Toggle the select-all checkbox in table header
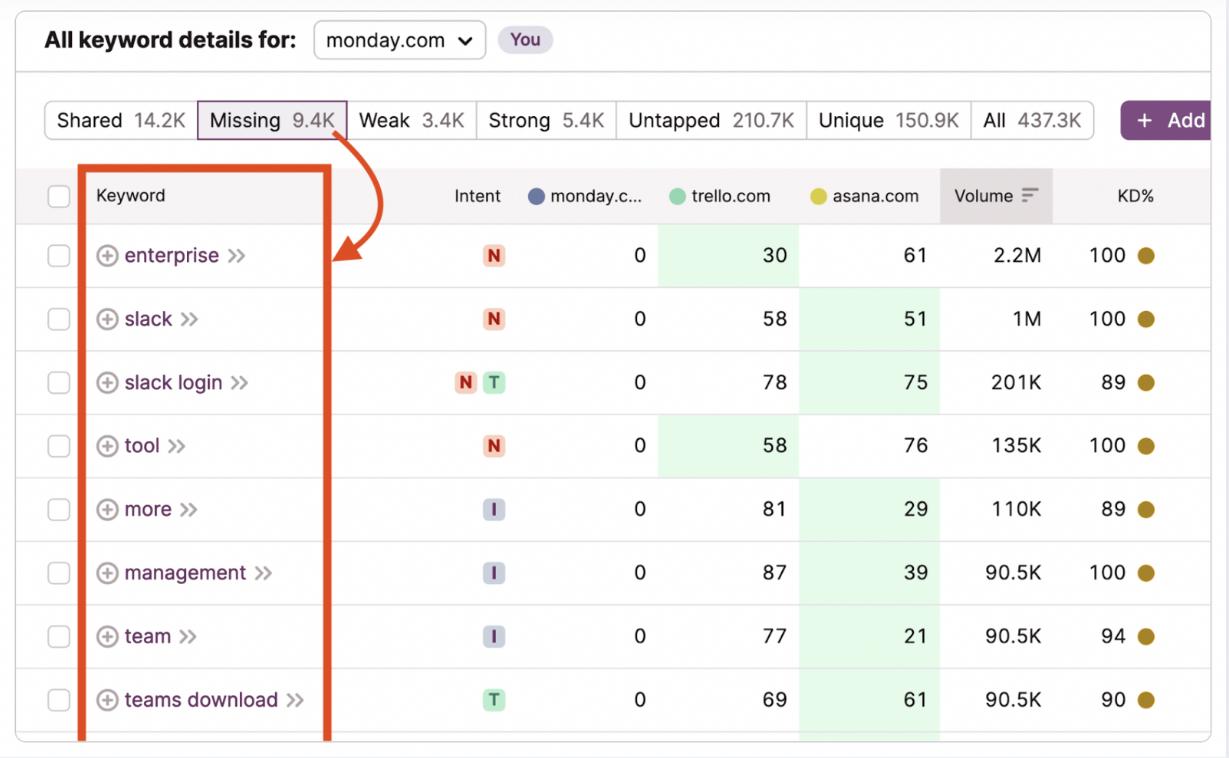Screen dimensions: 1229x758 point(59,197)
